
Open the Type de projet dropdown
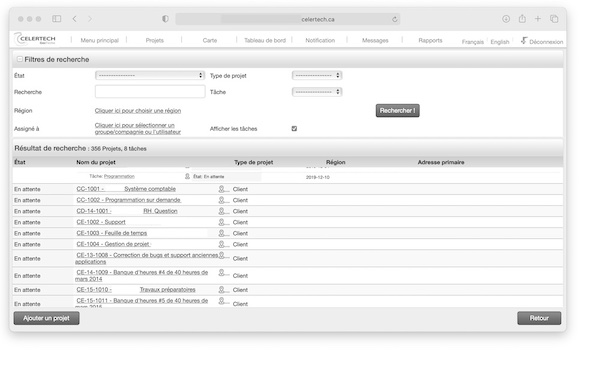pyautogui.click(x=317, y=75)
